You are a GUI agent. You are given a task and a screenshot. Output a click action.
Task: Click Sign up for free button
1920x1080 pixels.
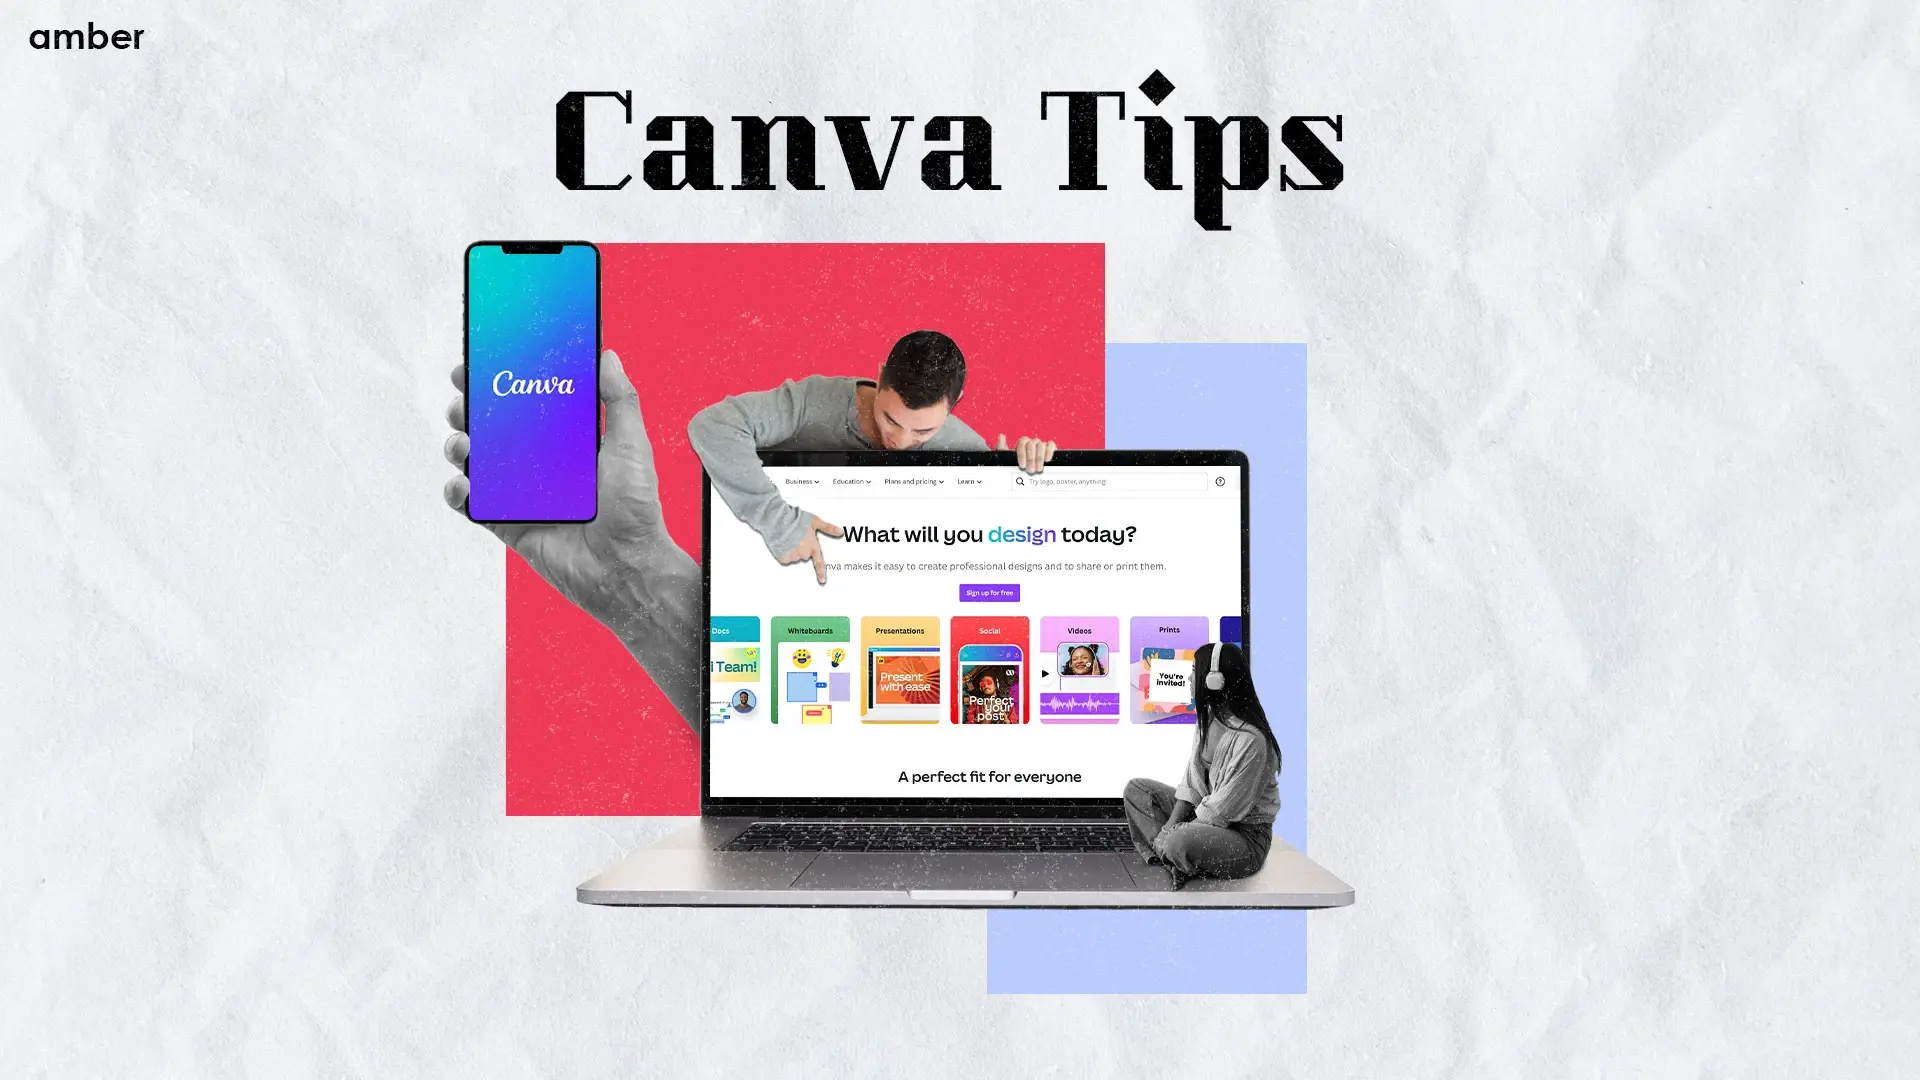click(989, 592)
